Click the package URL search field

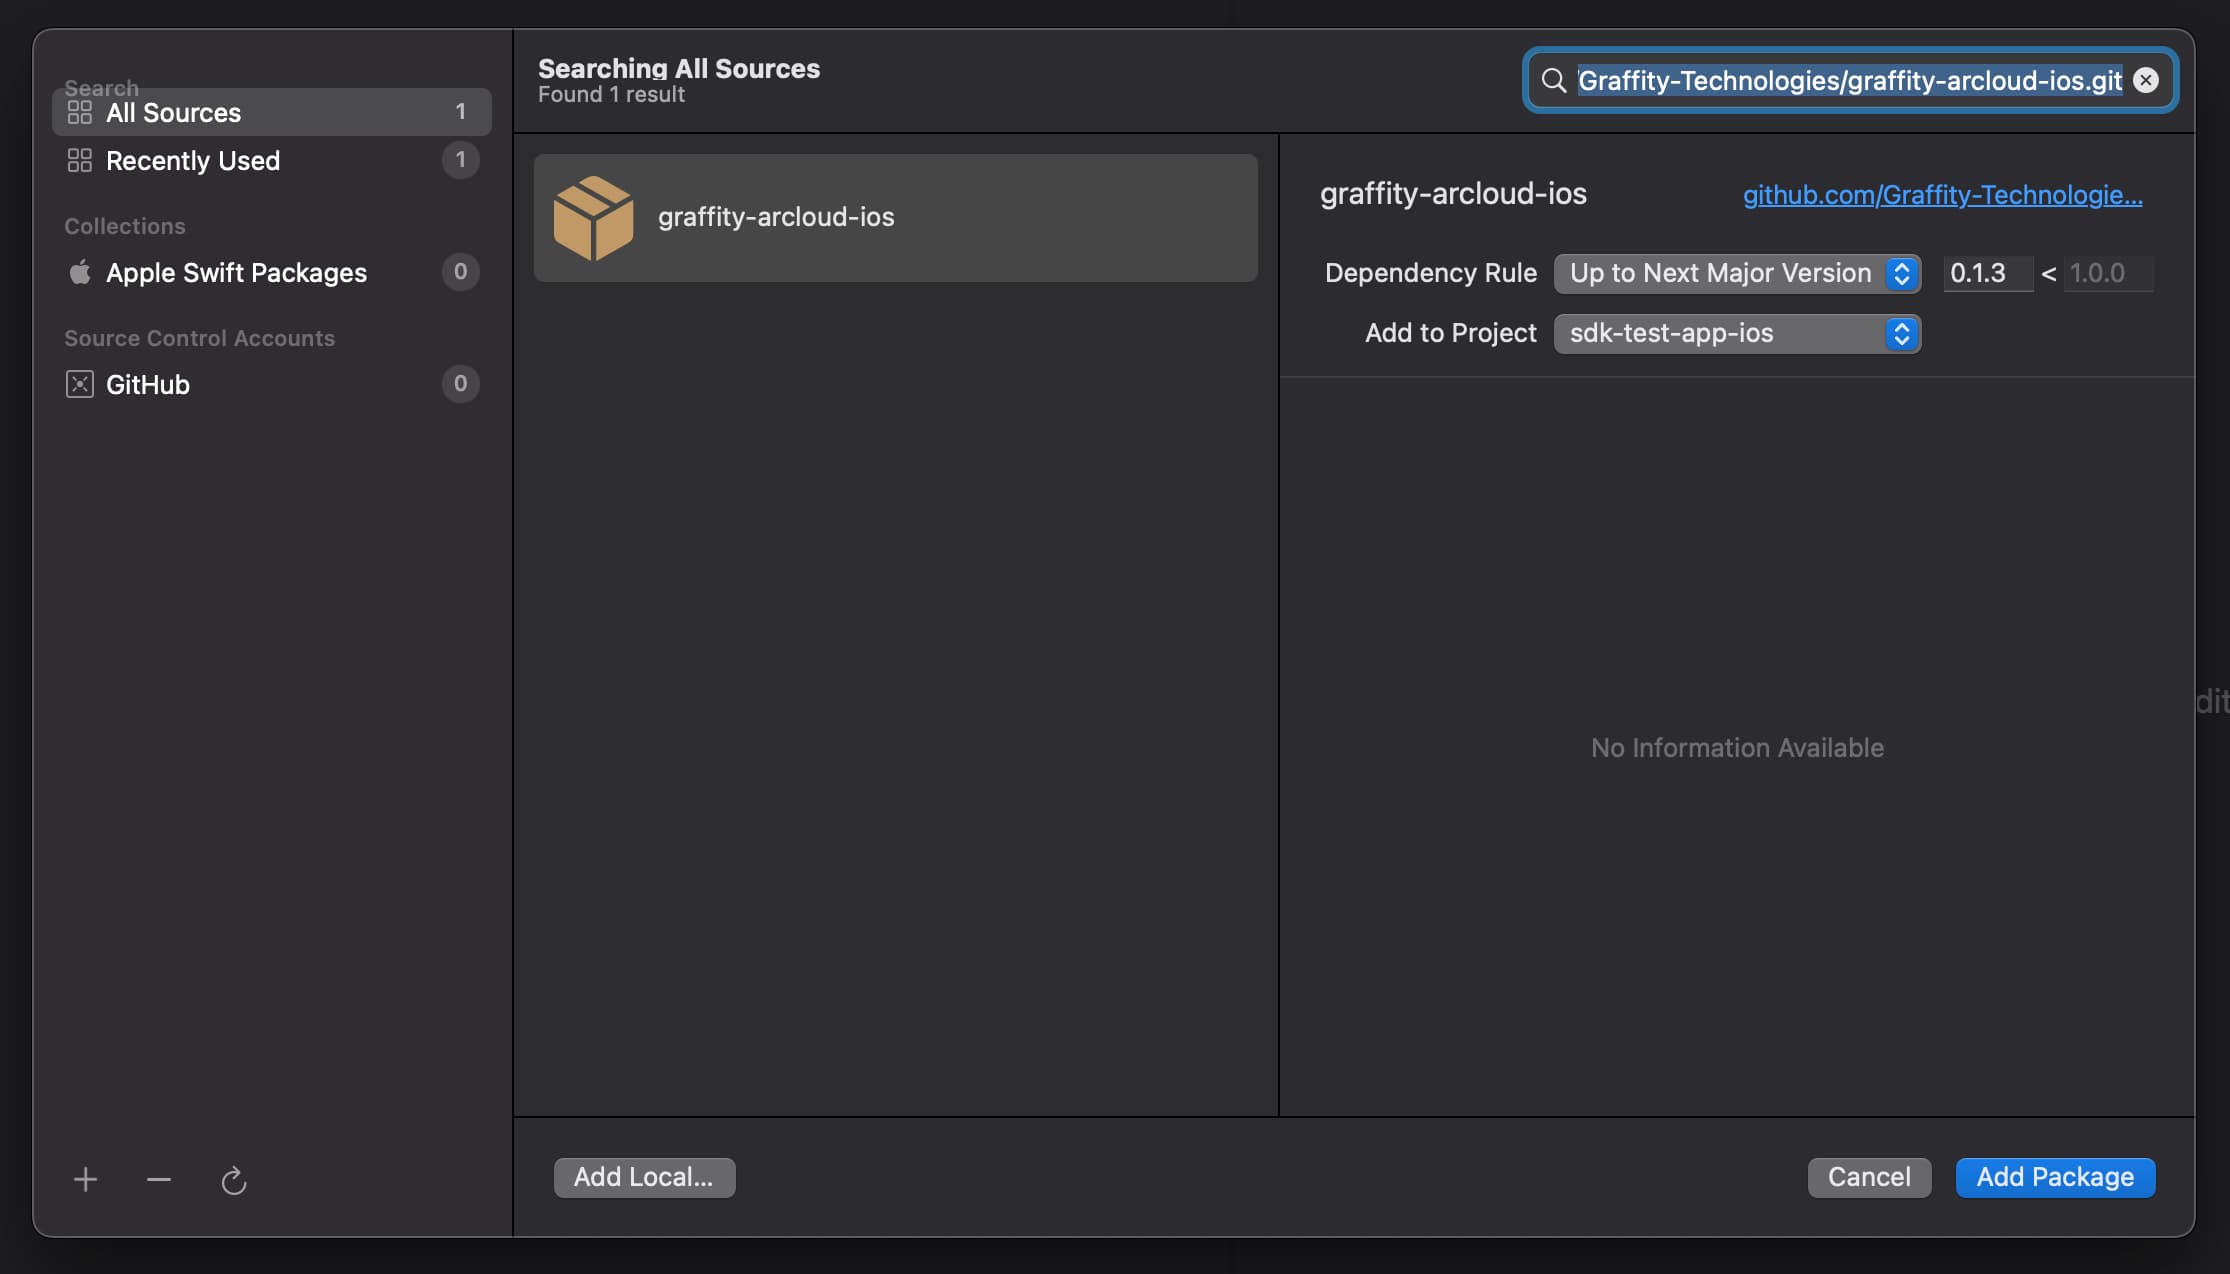point(1850,80)
